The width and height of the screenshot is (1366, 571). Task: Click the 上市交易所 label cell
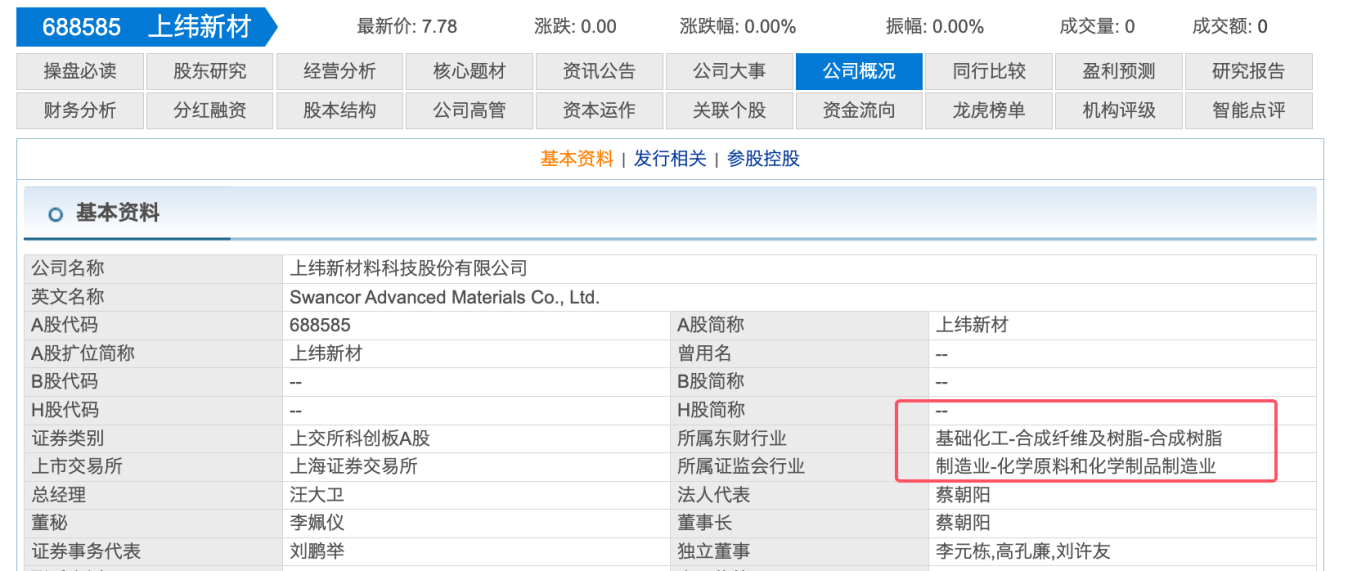click(154, 466)
